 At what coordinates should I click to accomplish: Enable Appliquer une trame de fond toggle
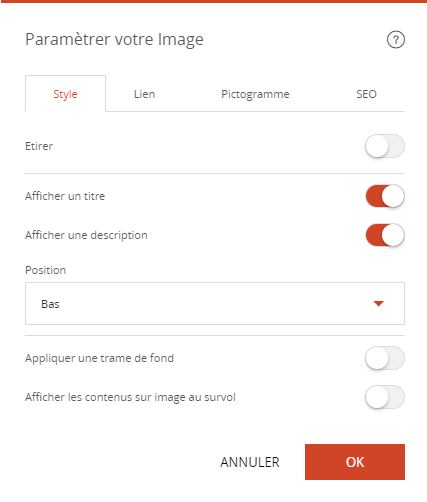(385, 358)
